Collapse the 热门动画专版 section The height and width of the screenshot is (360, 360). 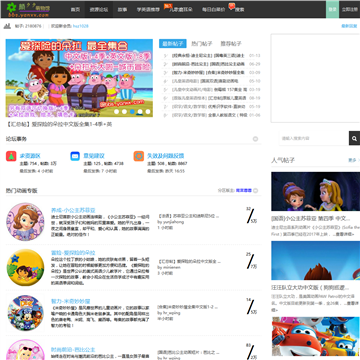(x=255, y=191)
